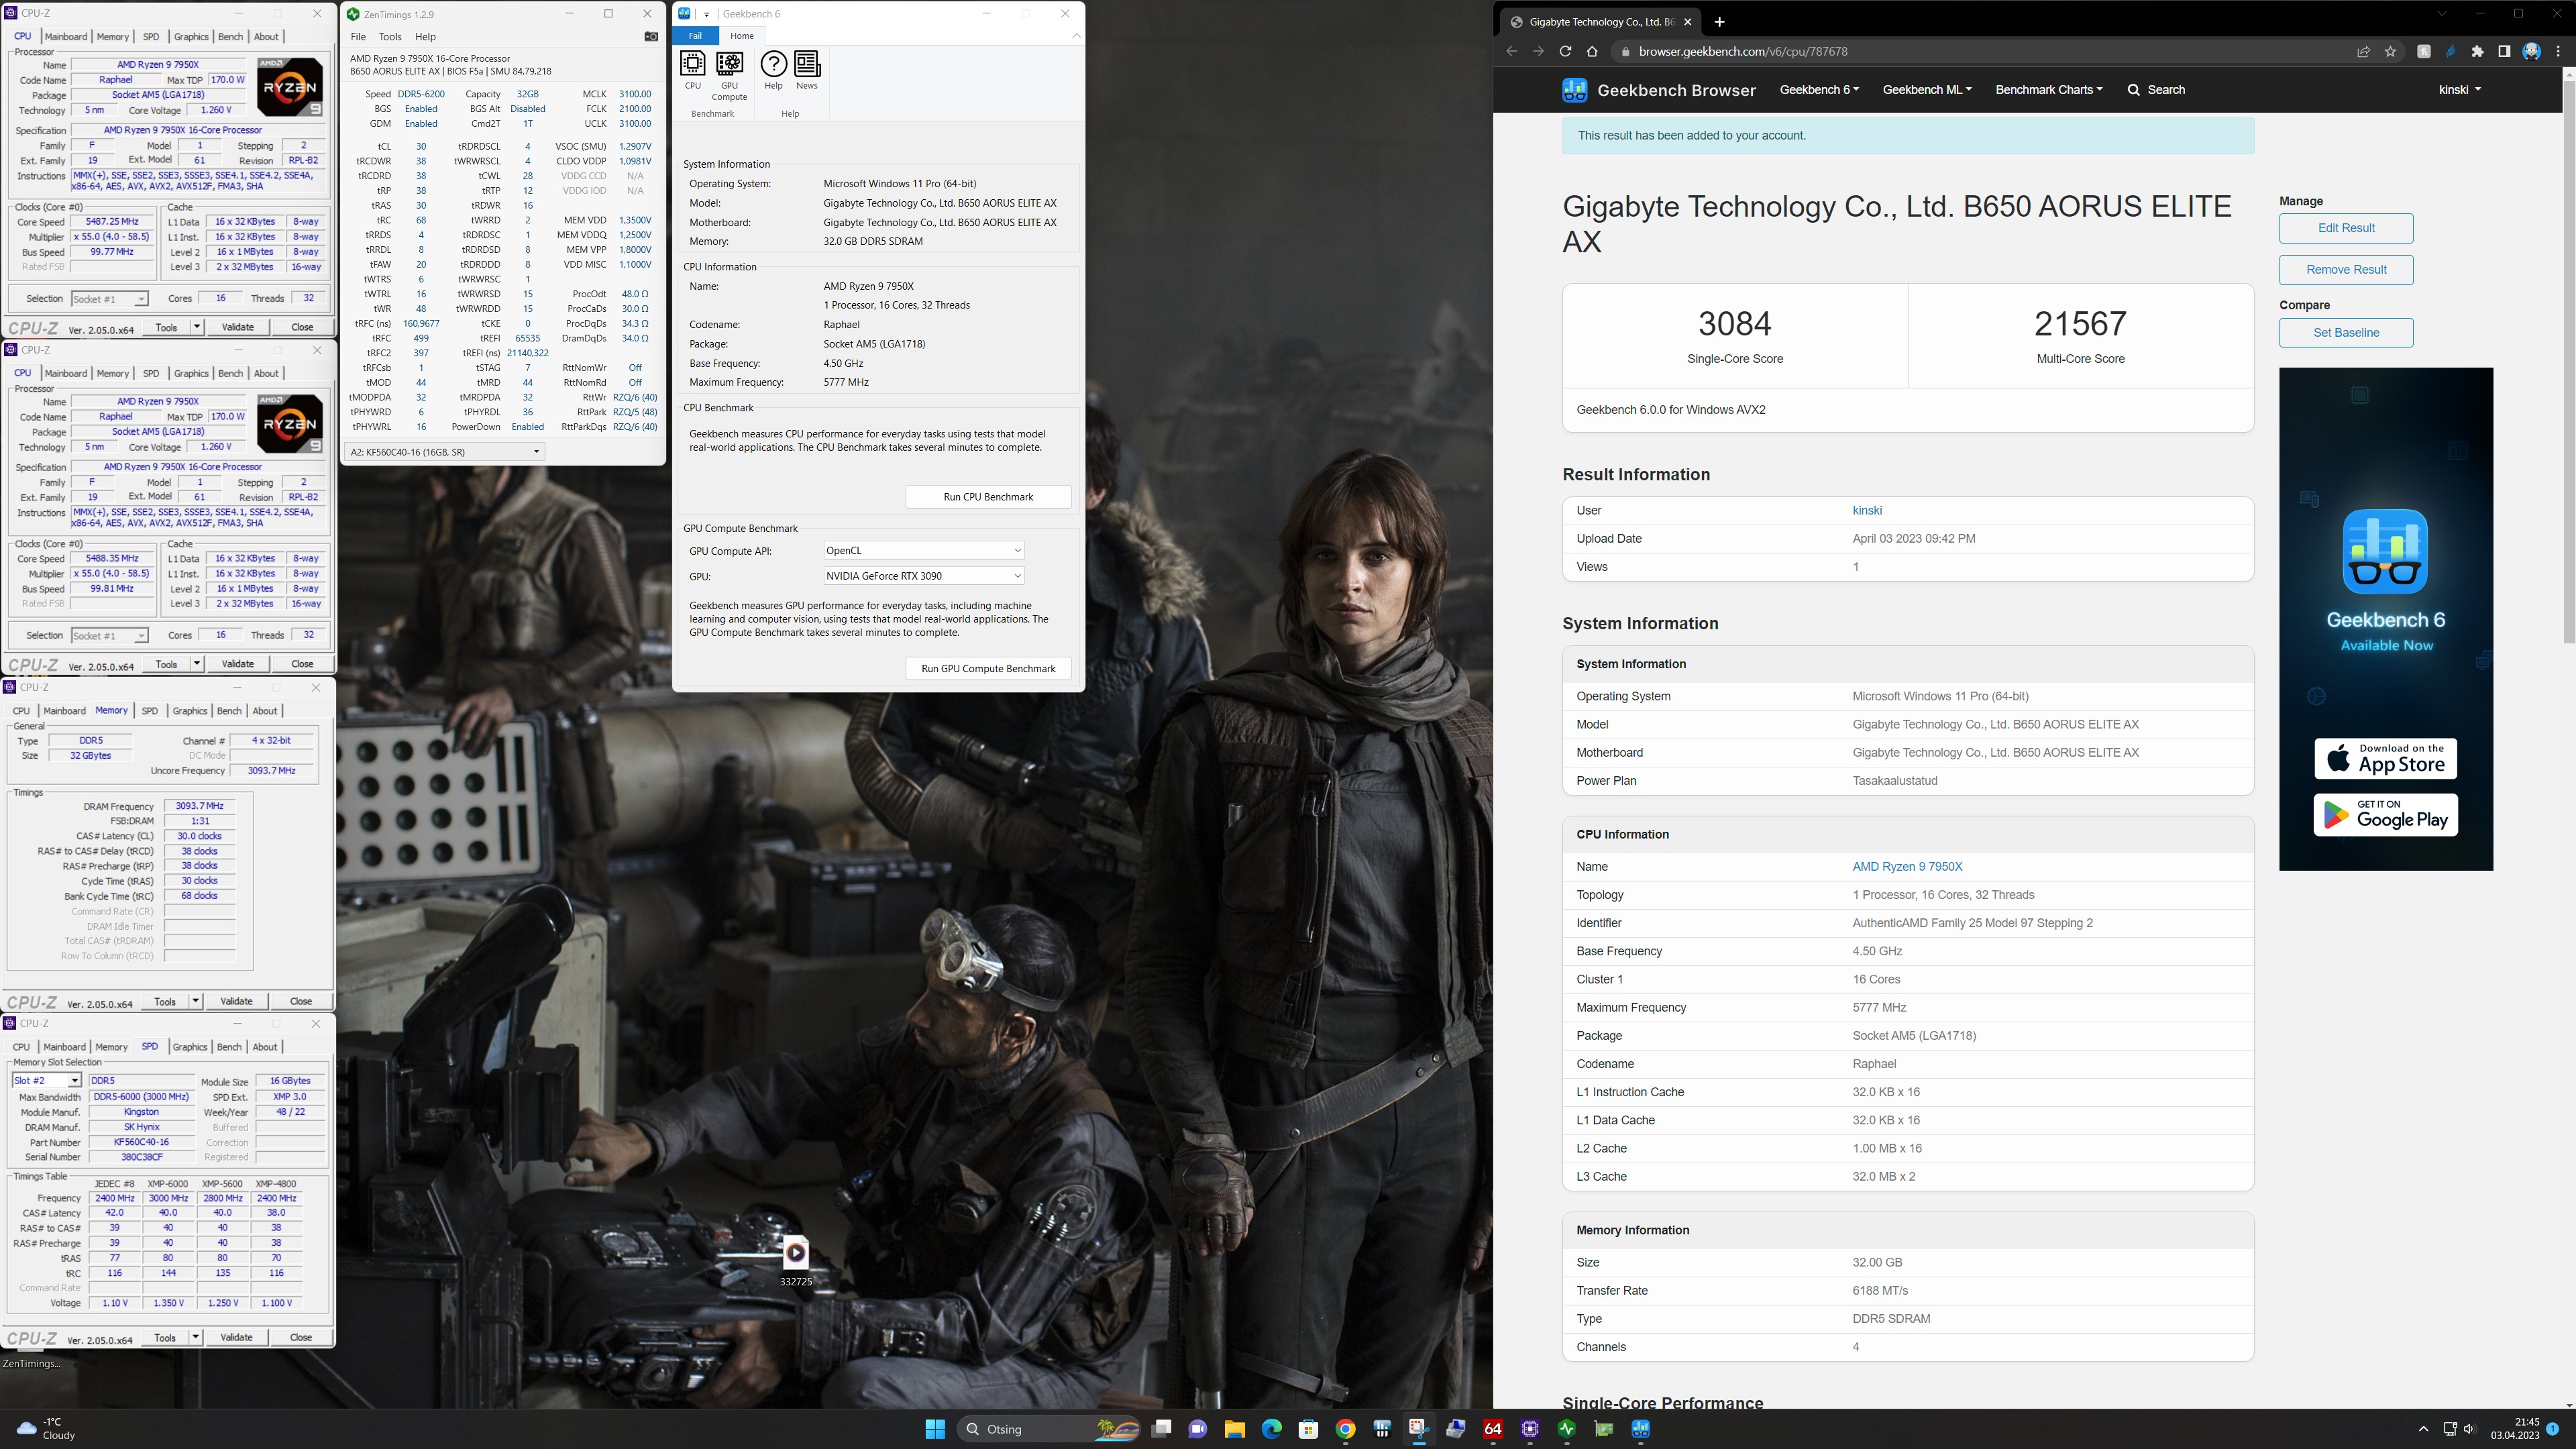Switch to Home tab in Geekbench ribbon

pyautogui.click(x=741, y=36)
